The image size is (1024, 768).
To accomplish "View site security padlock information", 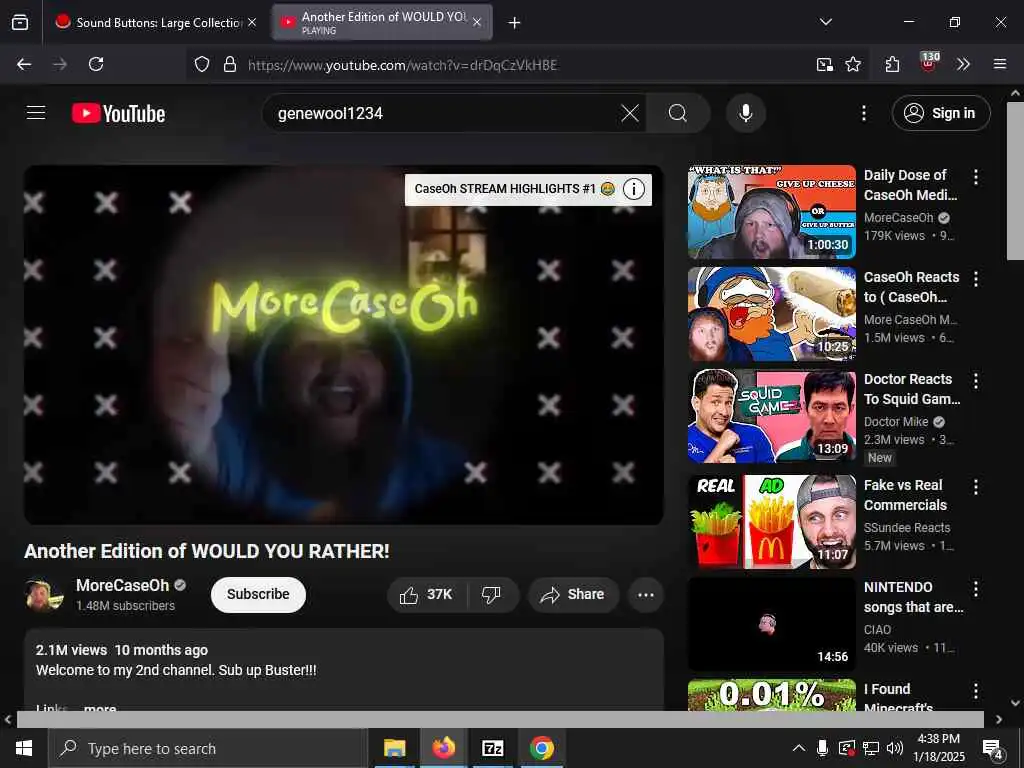I will [229, 64].
